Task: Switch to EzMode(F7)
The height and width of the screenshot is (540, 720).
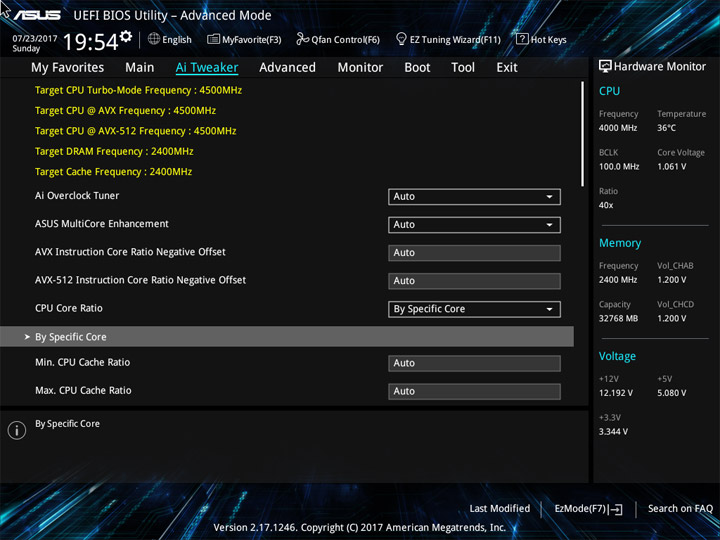Action: (x=588, y=509)
